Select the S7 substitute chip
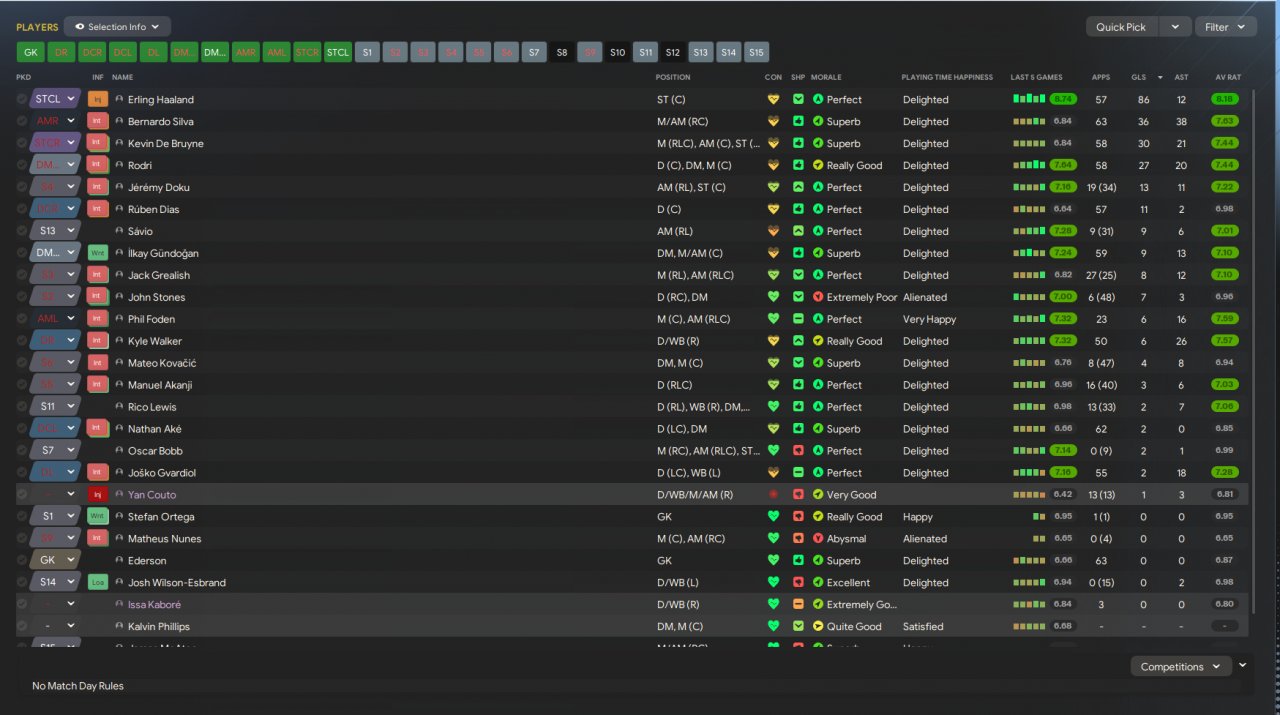Screen dimensions: 1280x715 click(x=535, y=52)
